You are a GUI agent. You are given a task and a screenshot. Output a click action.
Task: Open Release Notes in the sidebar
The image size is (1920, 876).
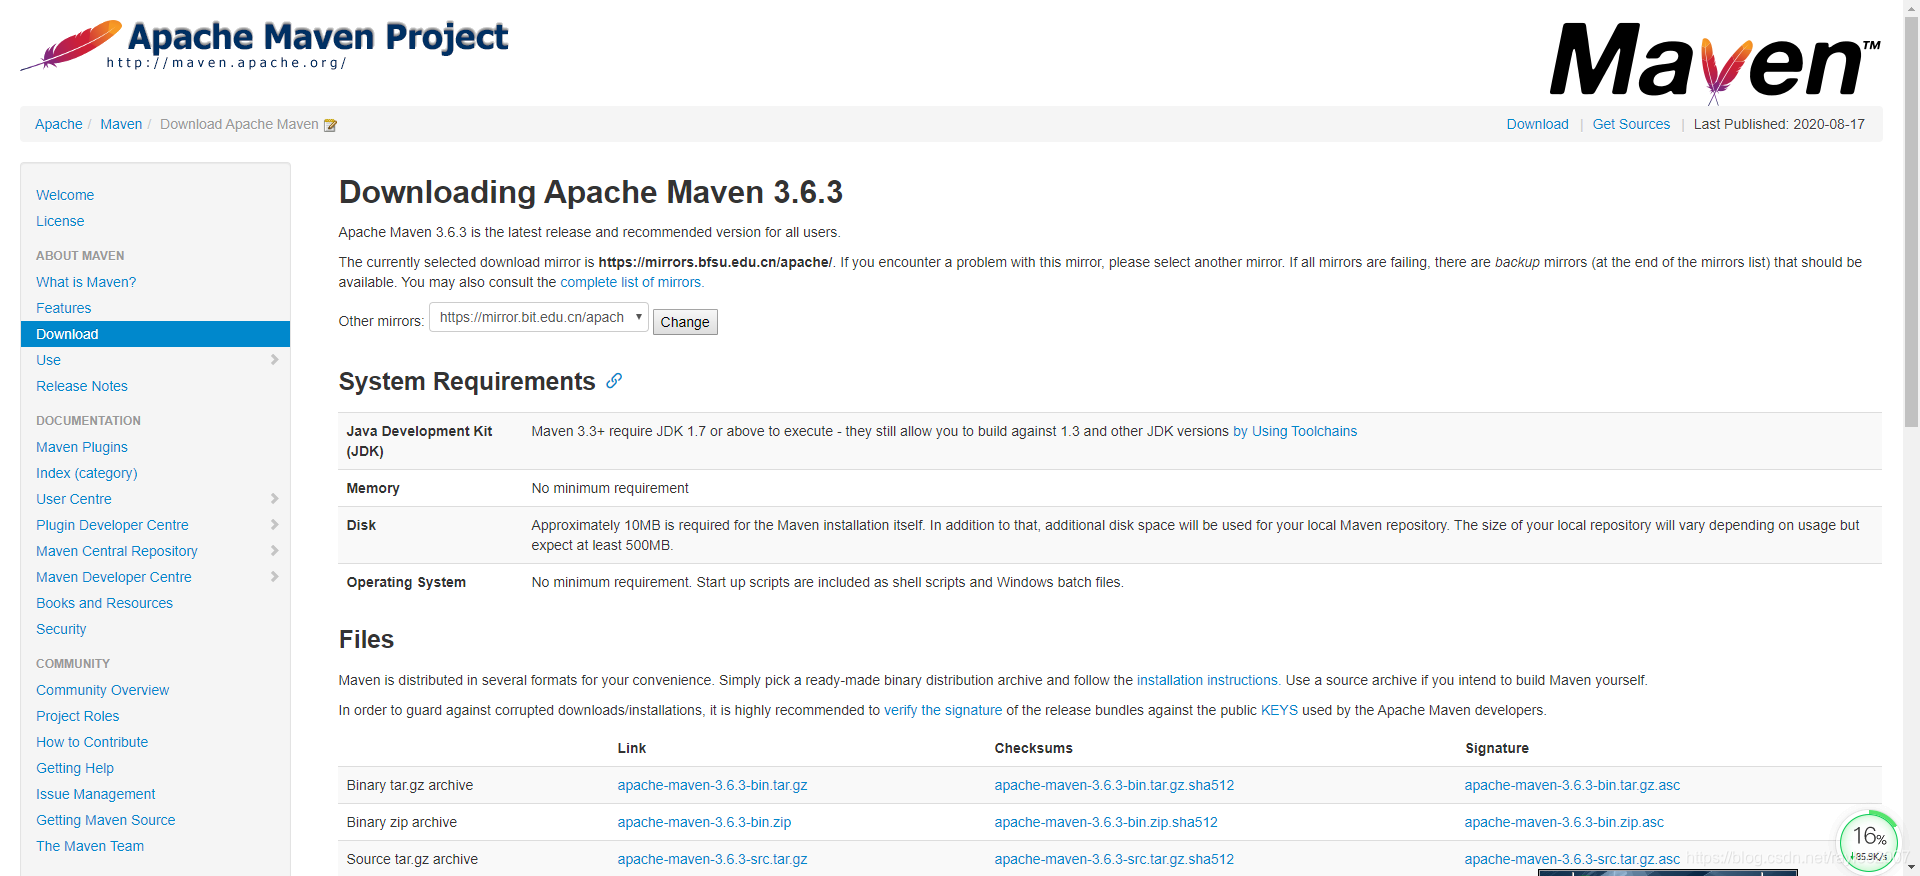(x=82, y=386)
